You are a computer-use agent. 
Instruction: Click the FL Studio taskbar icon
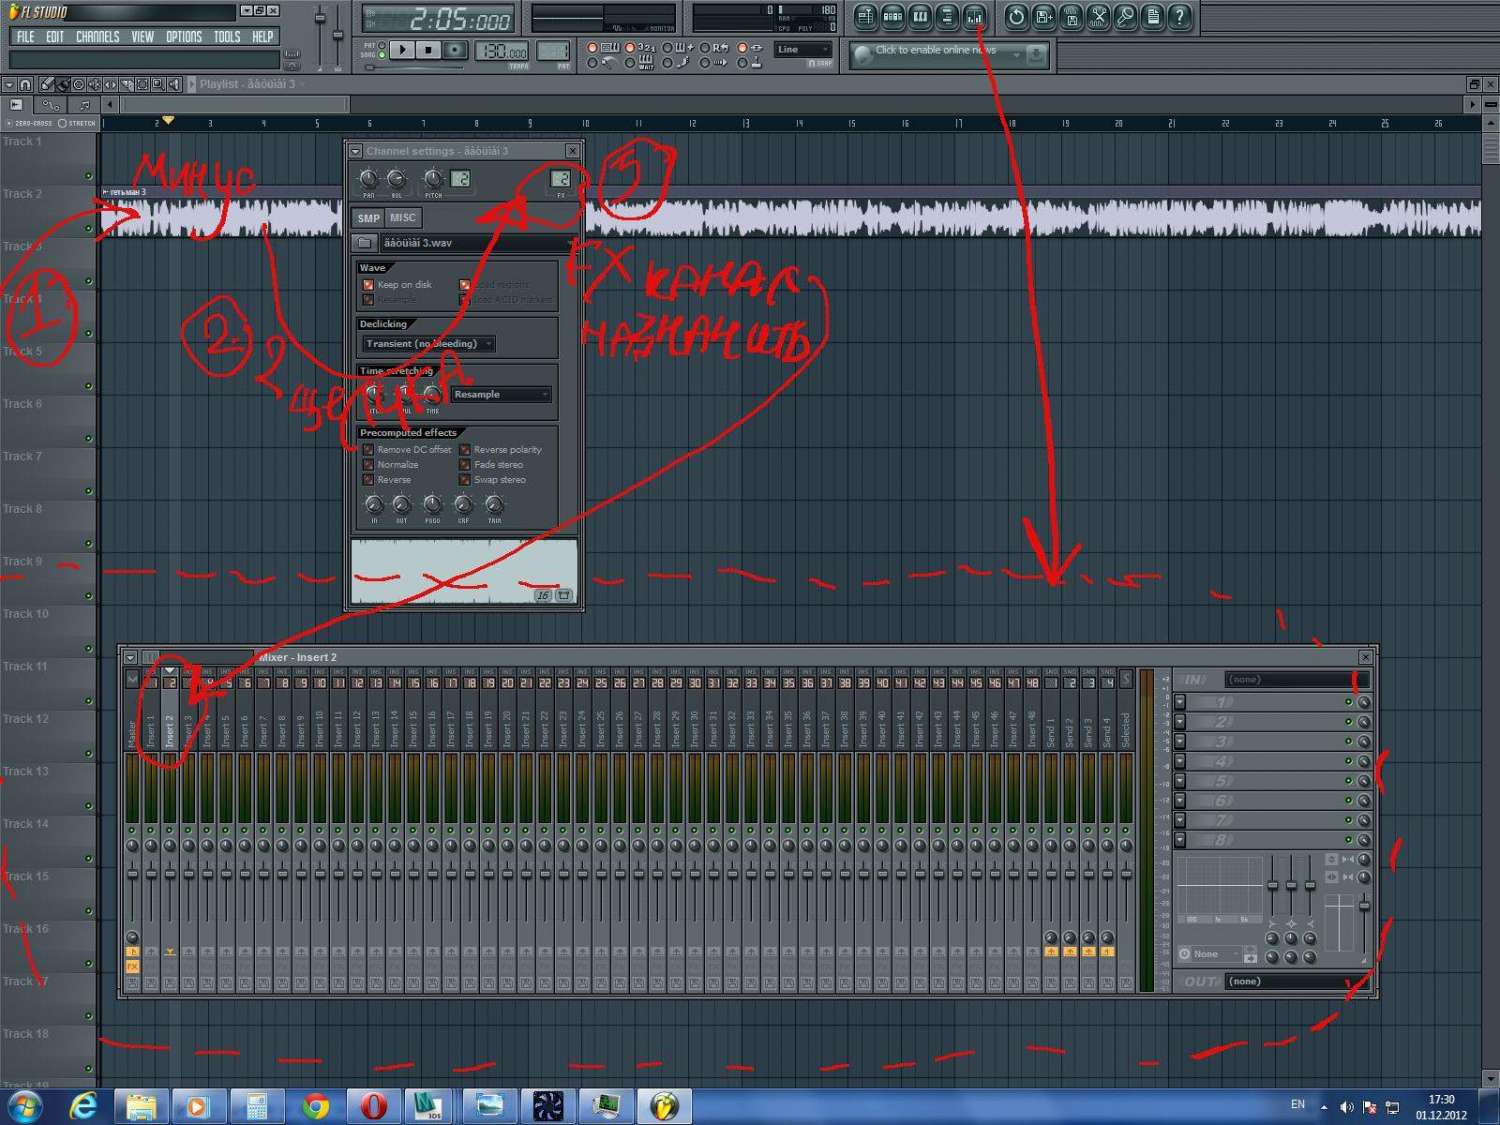click(664, 1106)
